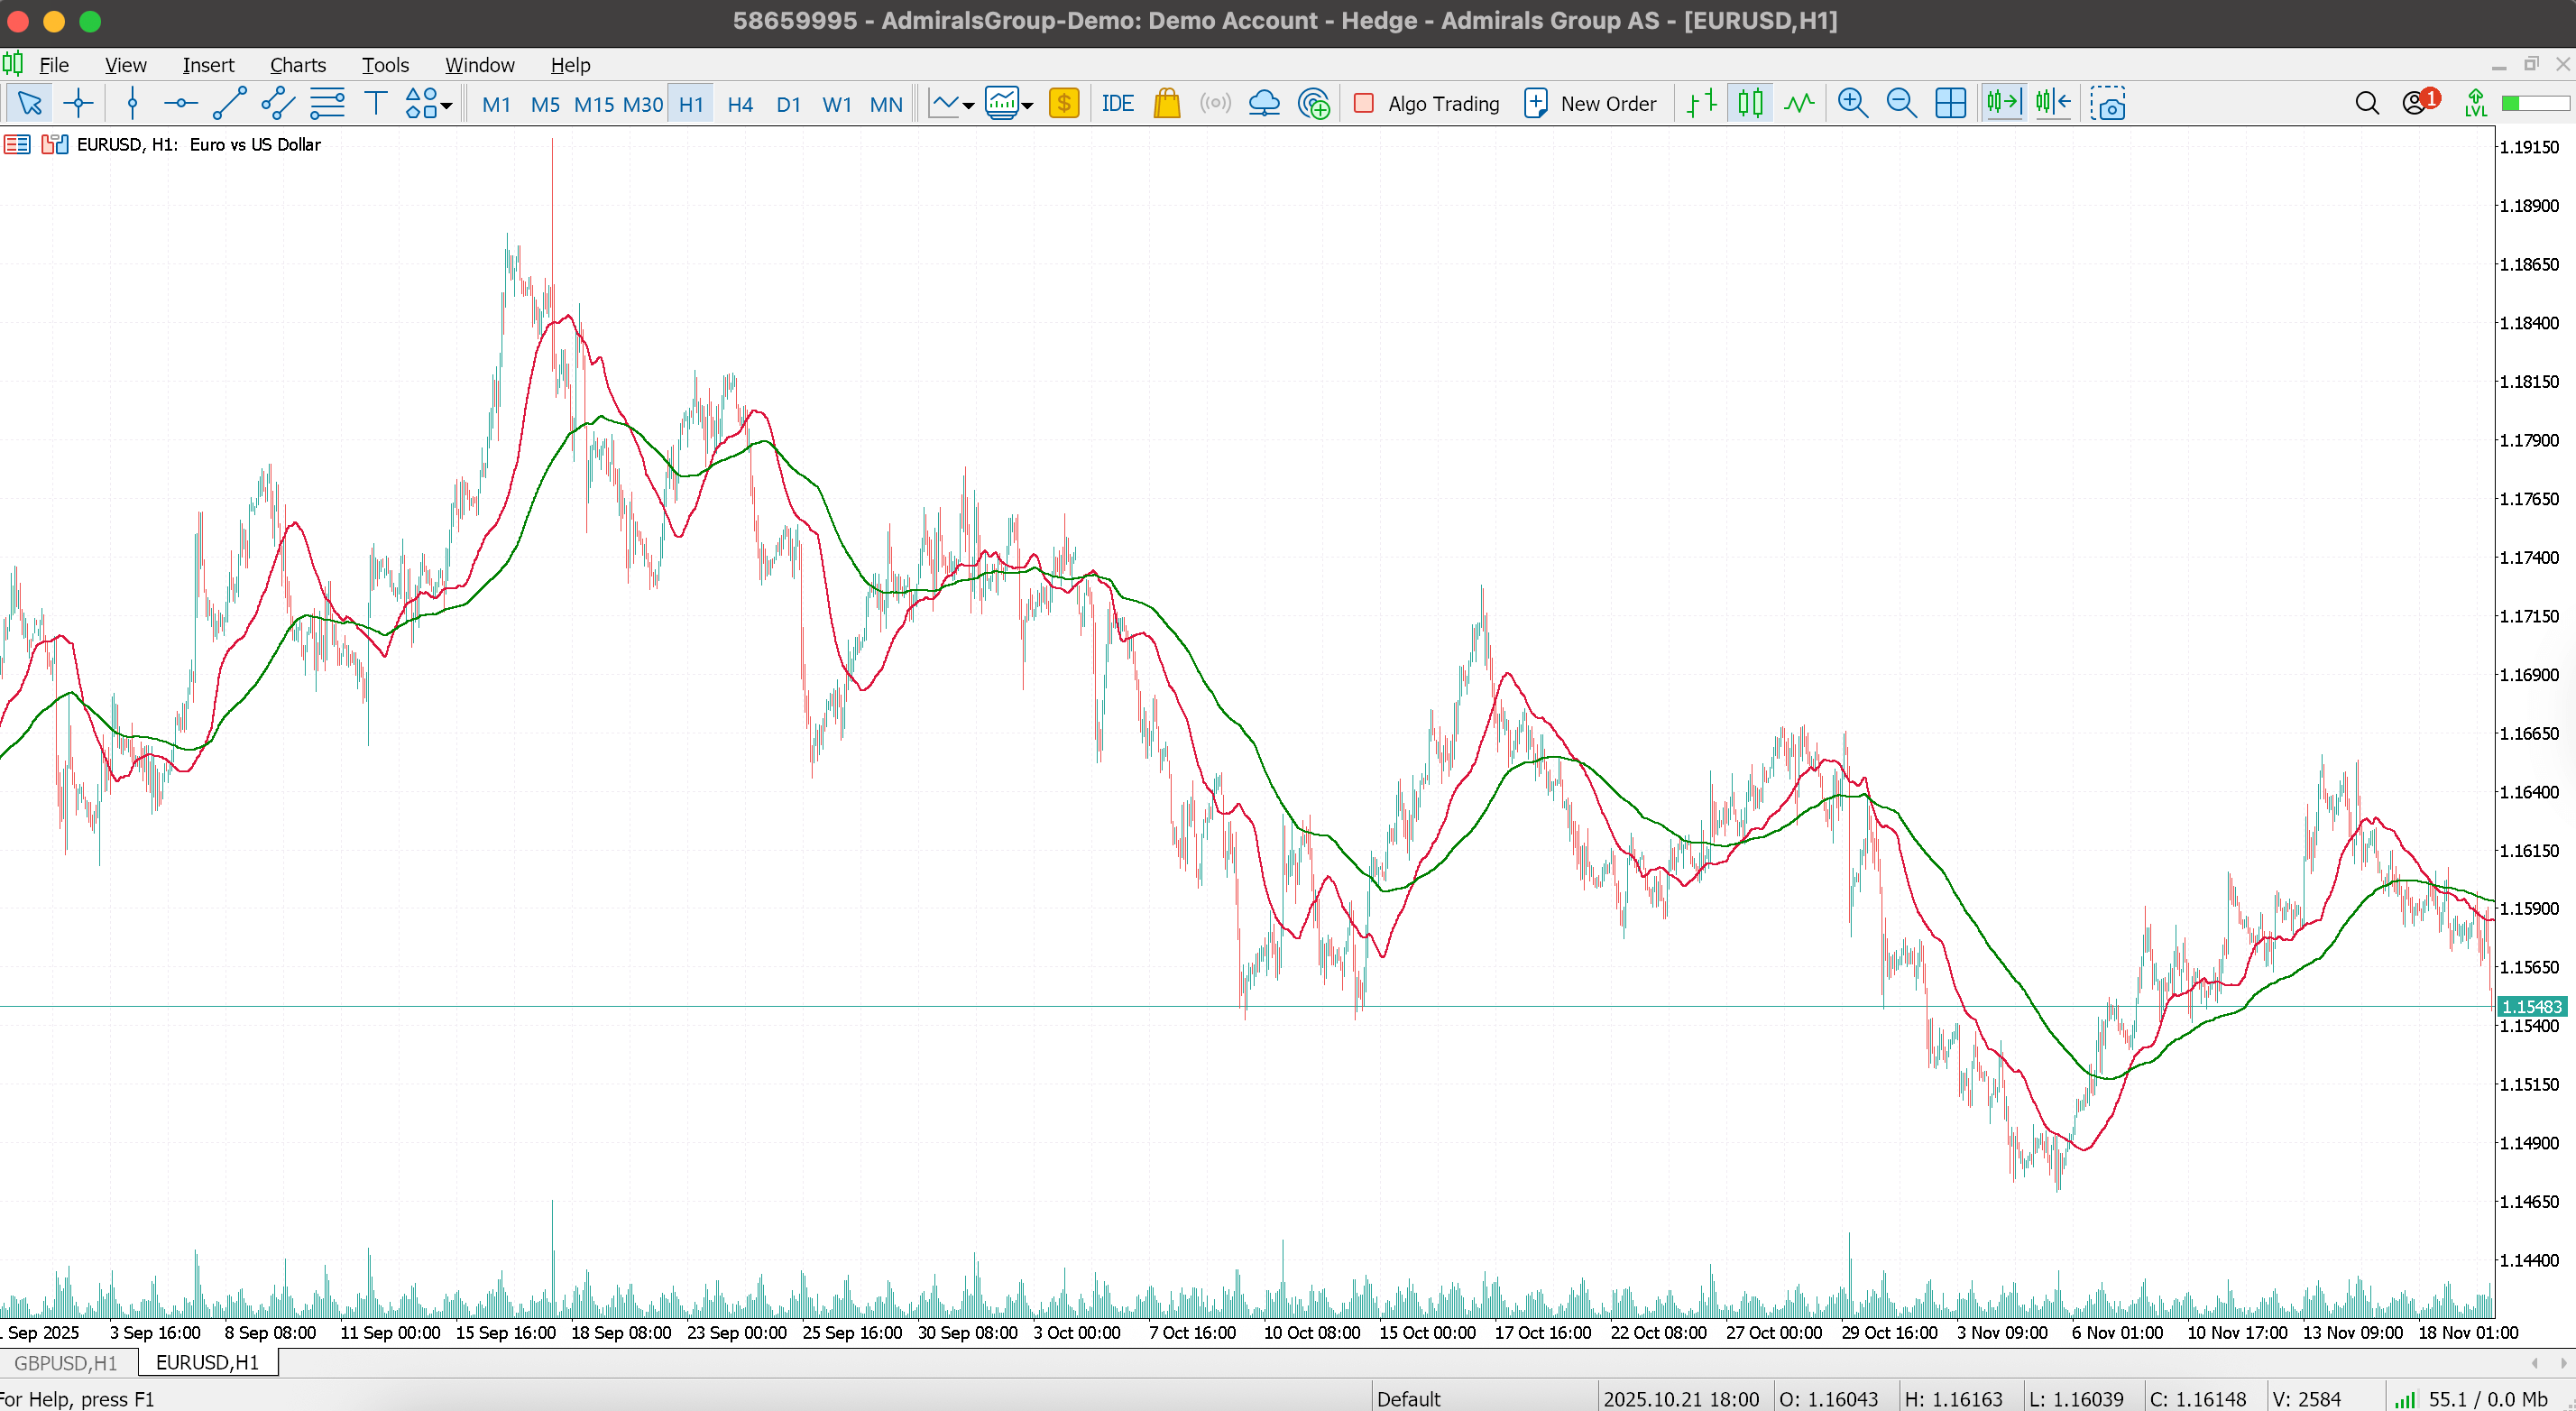The image size is (2576, 1411).
Task: Switch chart to H4 timeframe
Action: [740, 104]
